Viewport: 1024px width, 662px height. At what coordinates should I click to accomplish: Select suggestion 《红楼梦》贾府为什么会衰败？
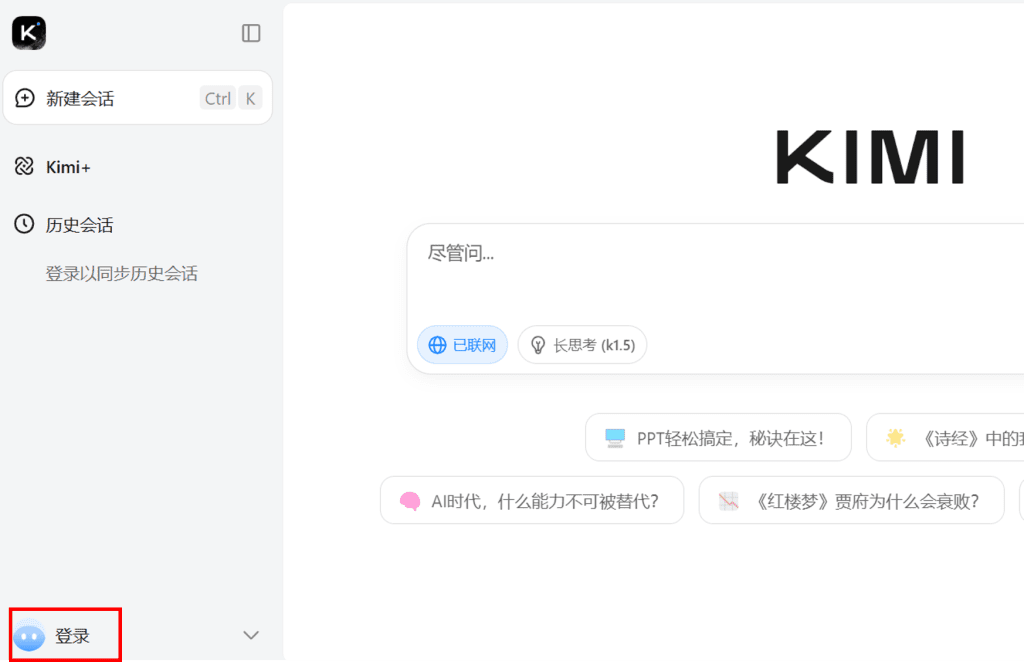tap(851, 501)
